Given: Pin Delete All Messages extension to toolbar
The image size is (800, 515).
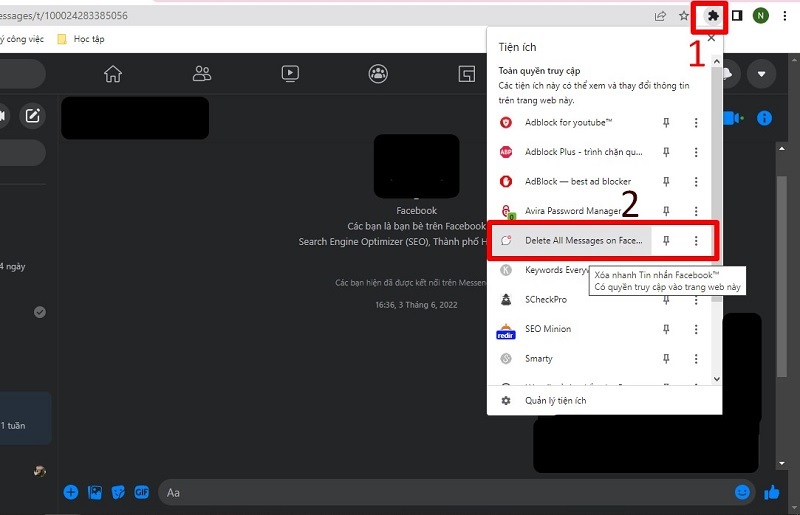Looking at the screenshot, I should [x=666, y=240].
